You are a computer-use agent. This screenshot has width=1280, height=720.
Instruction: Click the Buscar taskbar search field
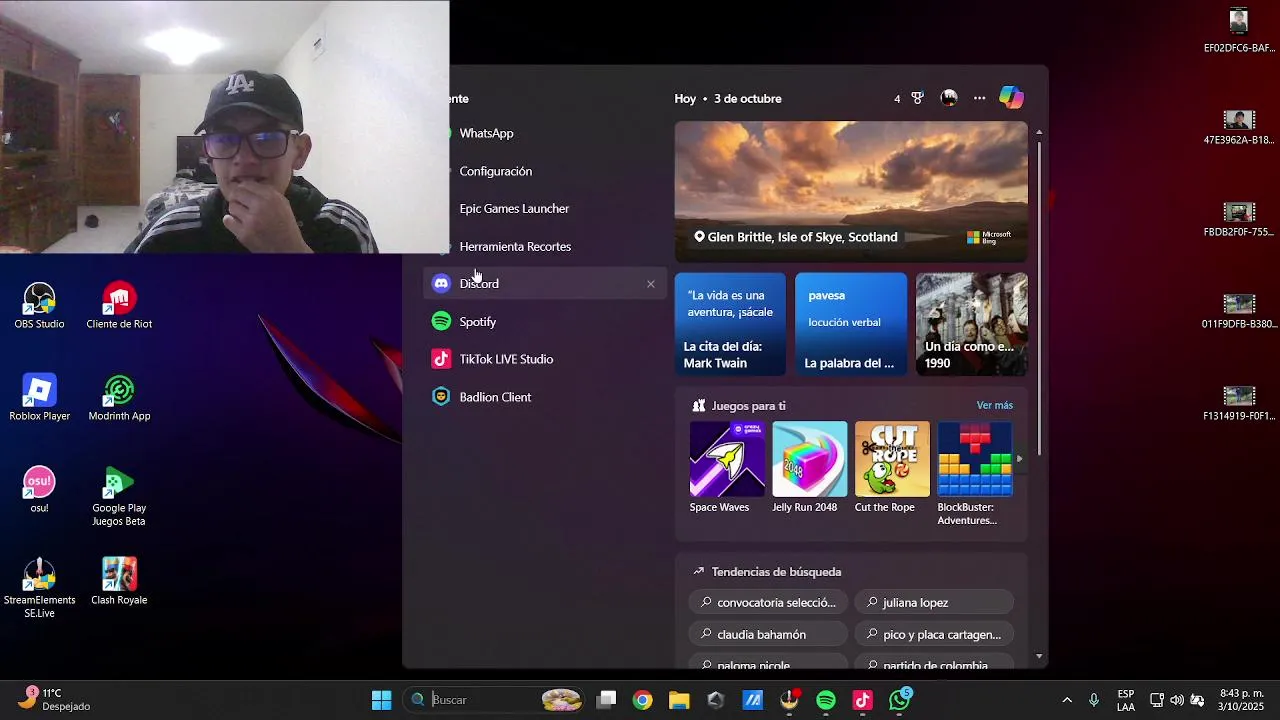[x=494, y=700]
